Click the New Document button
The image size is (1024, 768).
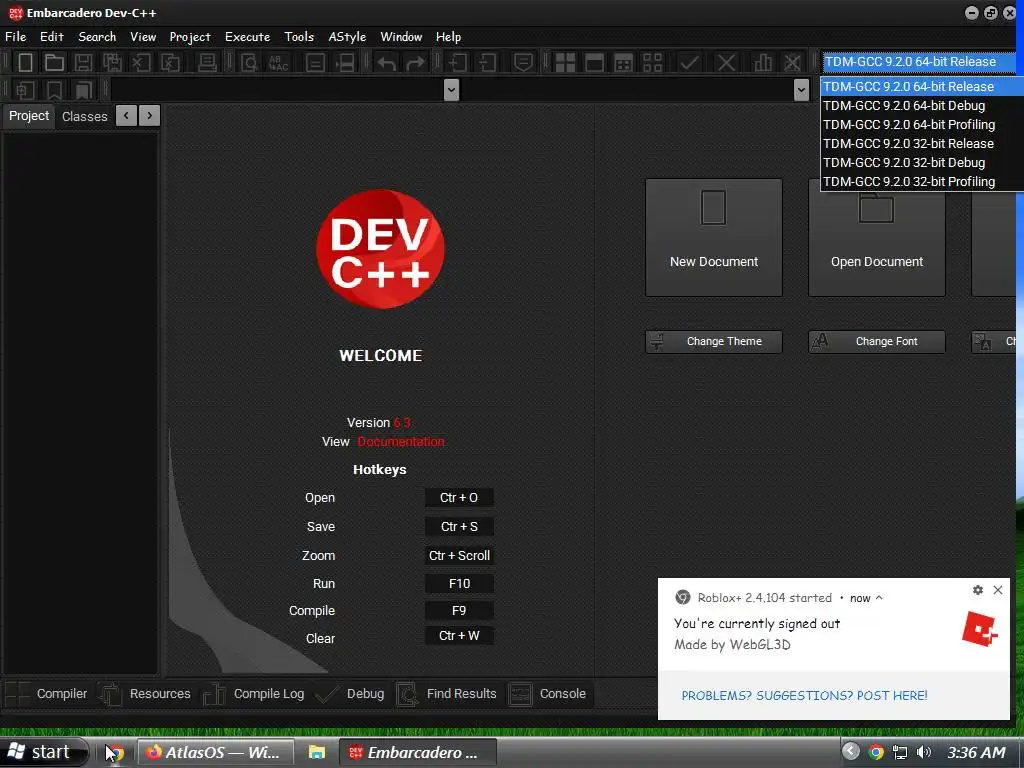click(714, 238)
